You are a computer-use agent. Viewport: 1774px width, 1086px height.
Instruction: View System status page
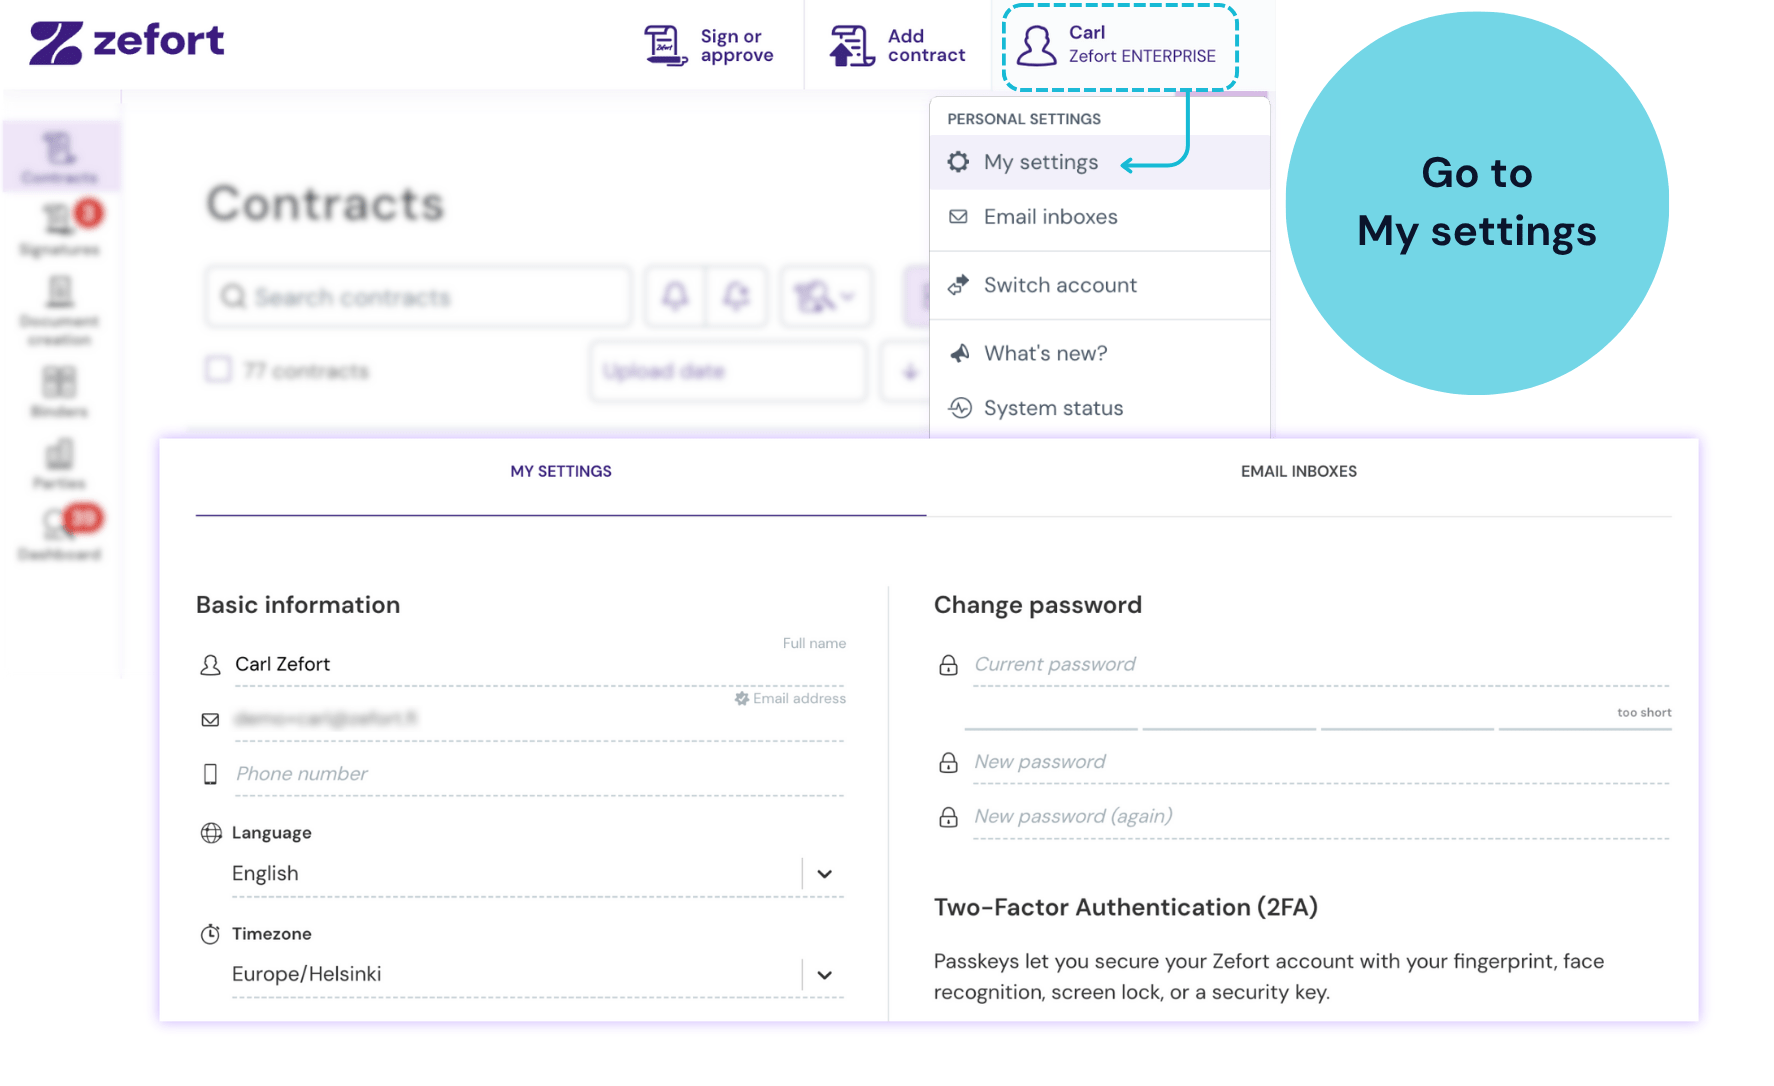tap(1100, 408)
